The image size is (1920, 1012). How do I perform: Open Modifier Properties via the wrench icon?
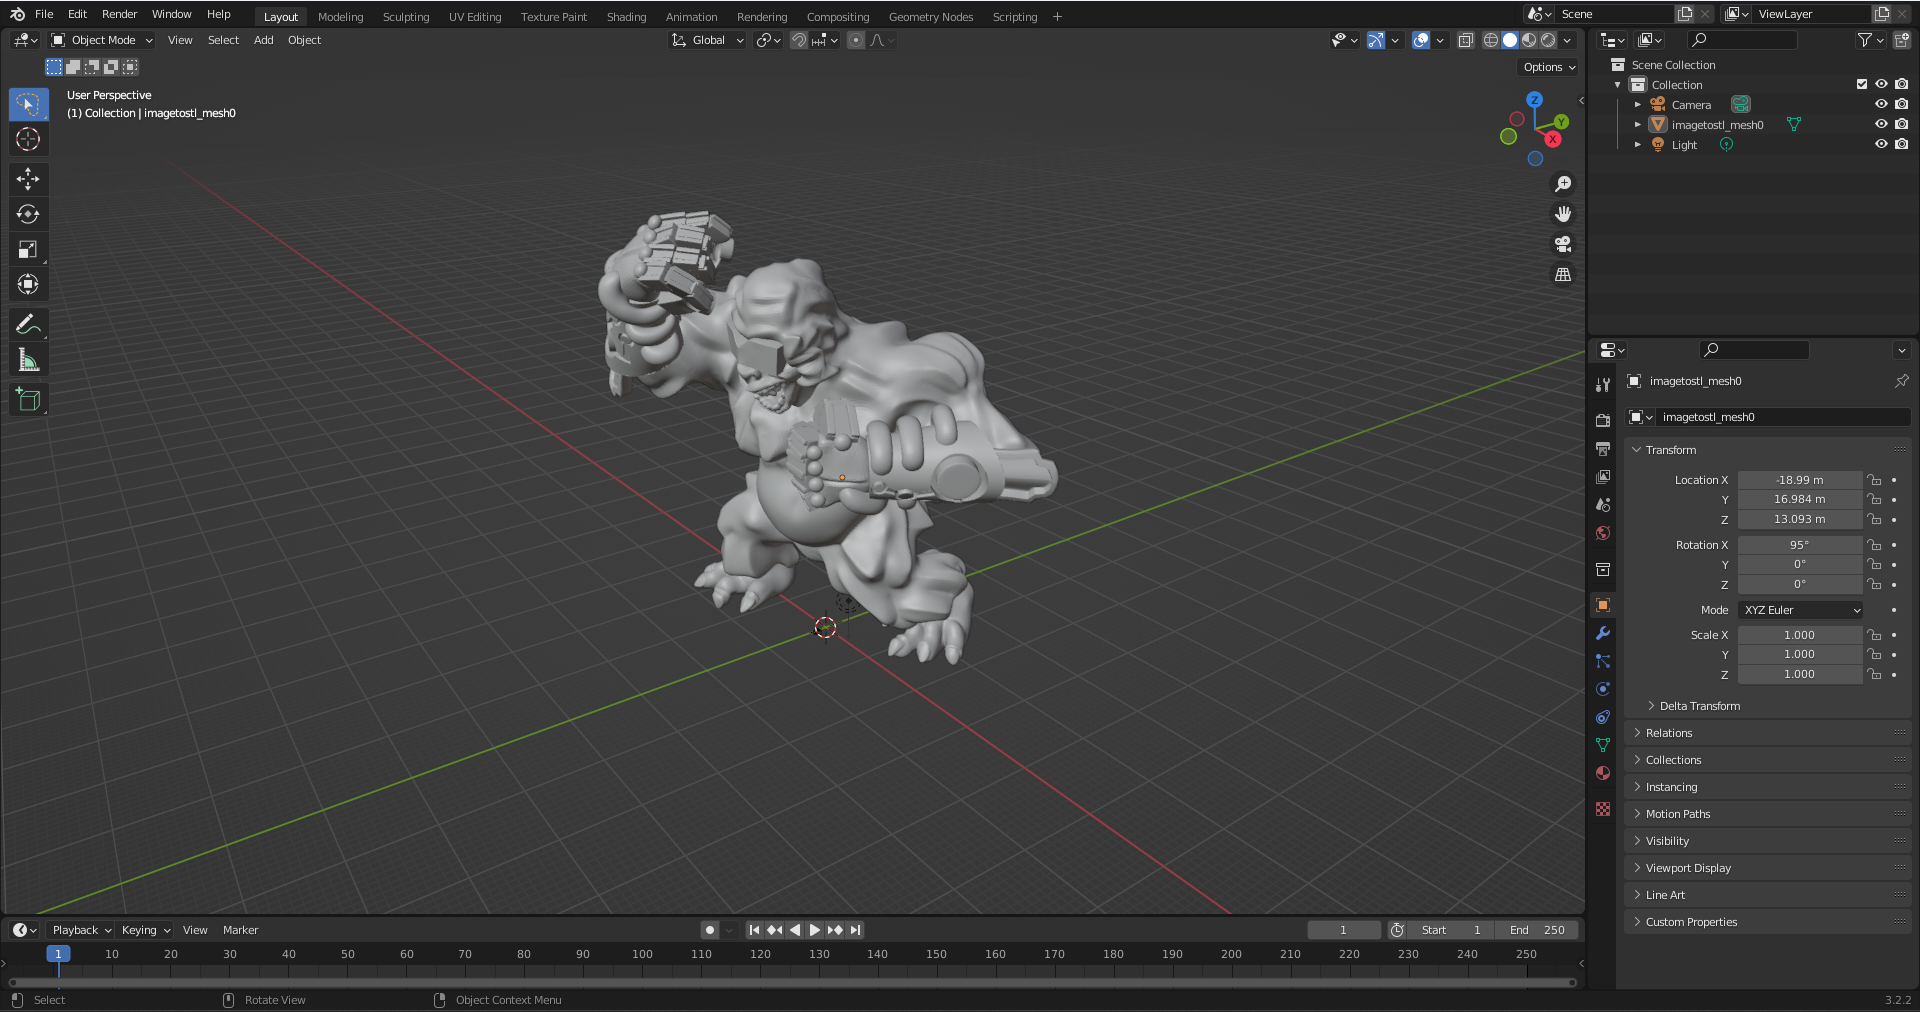pos(1602,633)
